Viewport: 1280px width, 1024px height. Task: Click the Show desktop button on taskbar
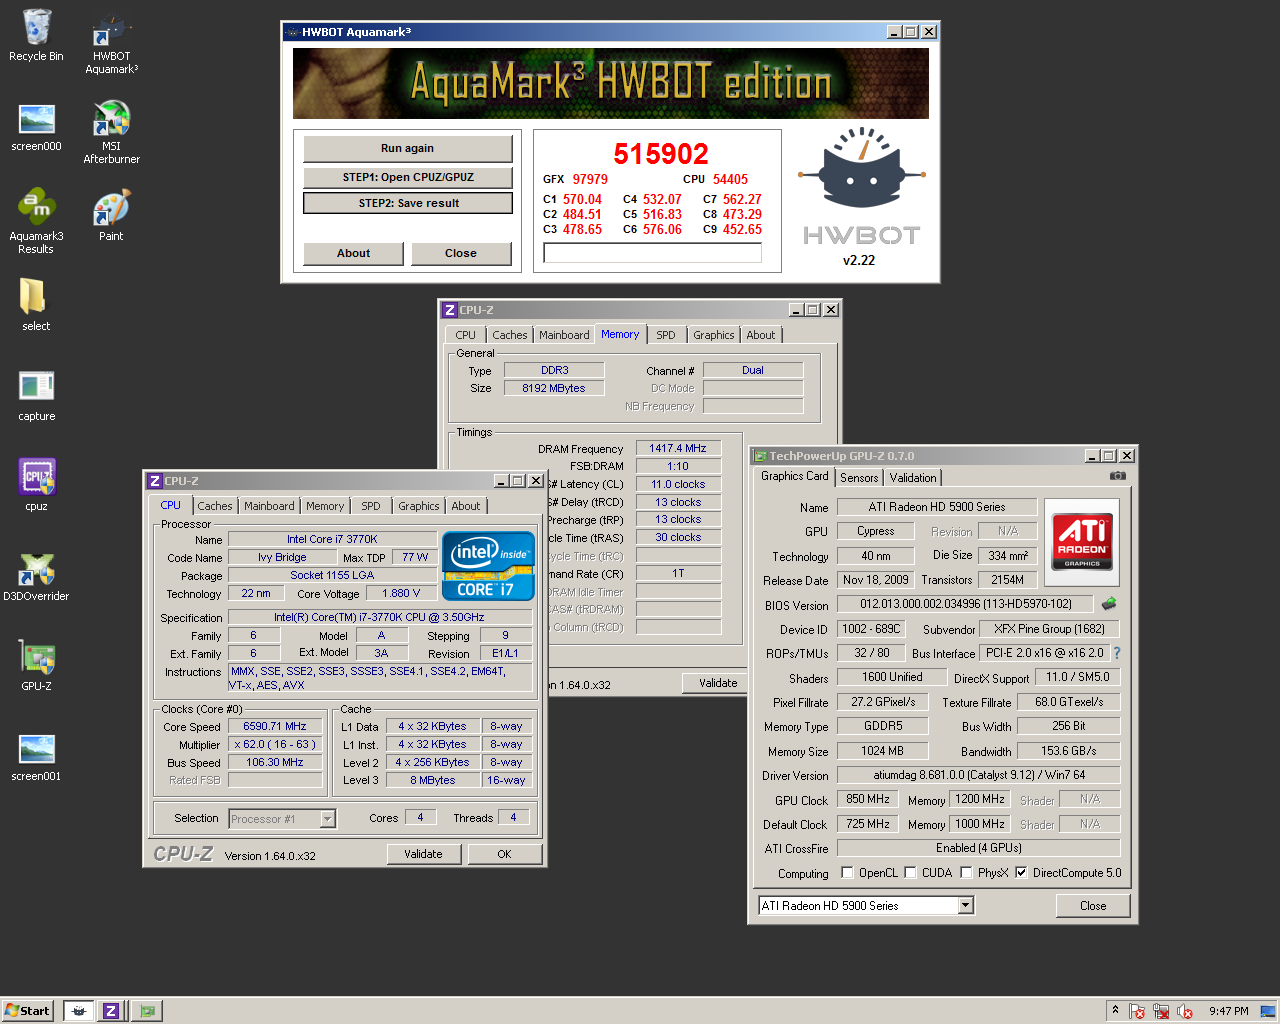(x=1267, y=1011)
